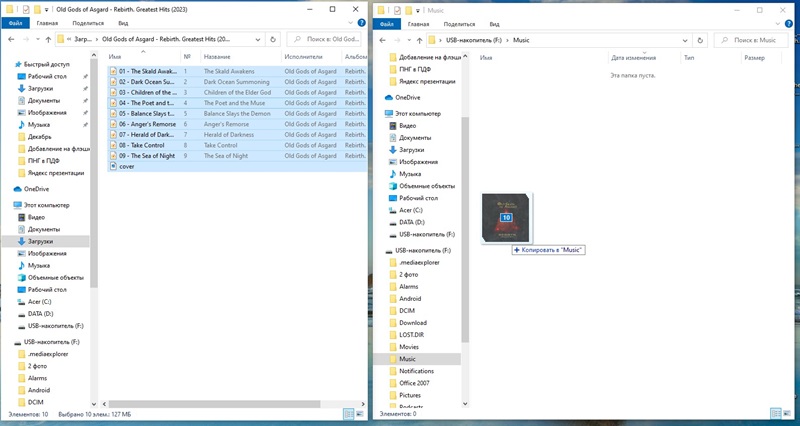Open Вид tab in Music window
The image size is (800, 426).
pyautogui.click(x=494, y=24)
